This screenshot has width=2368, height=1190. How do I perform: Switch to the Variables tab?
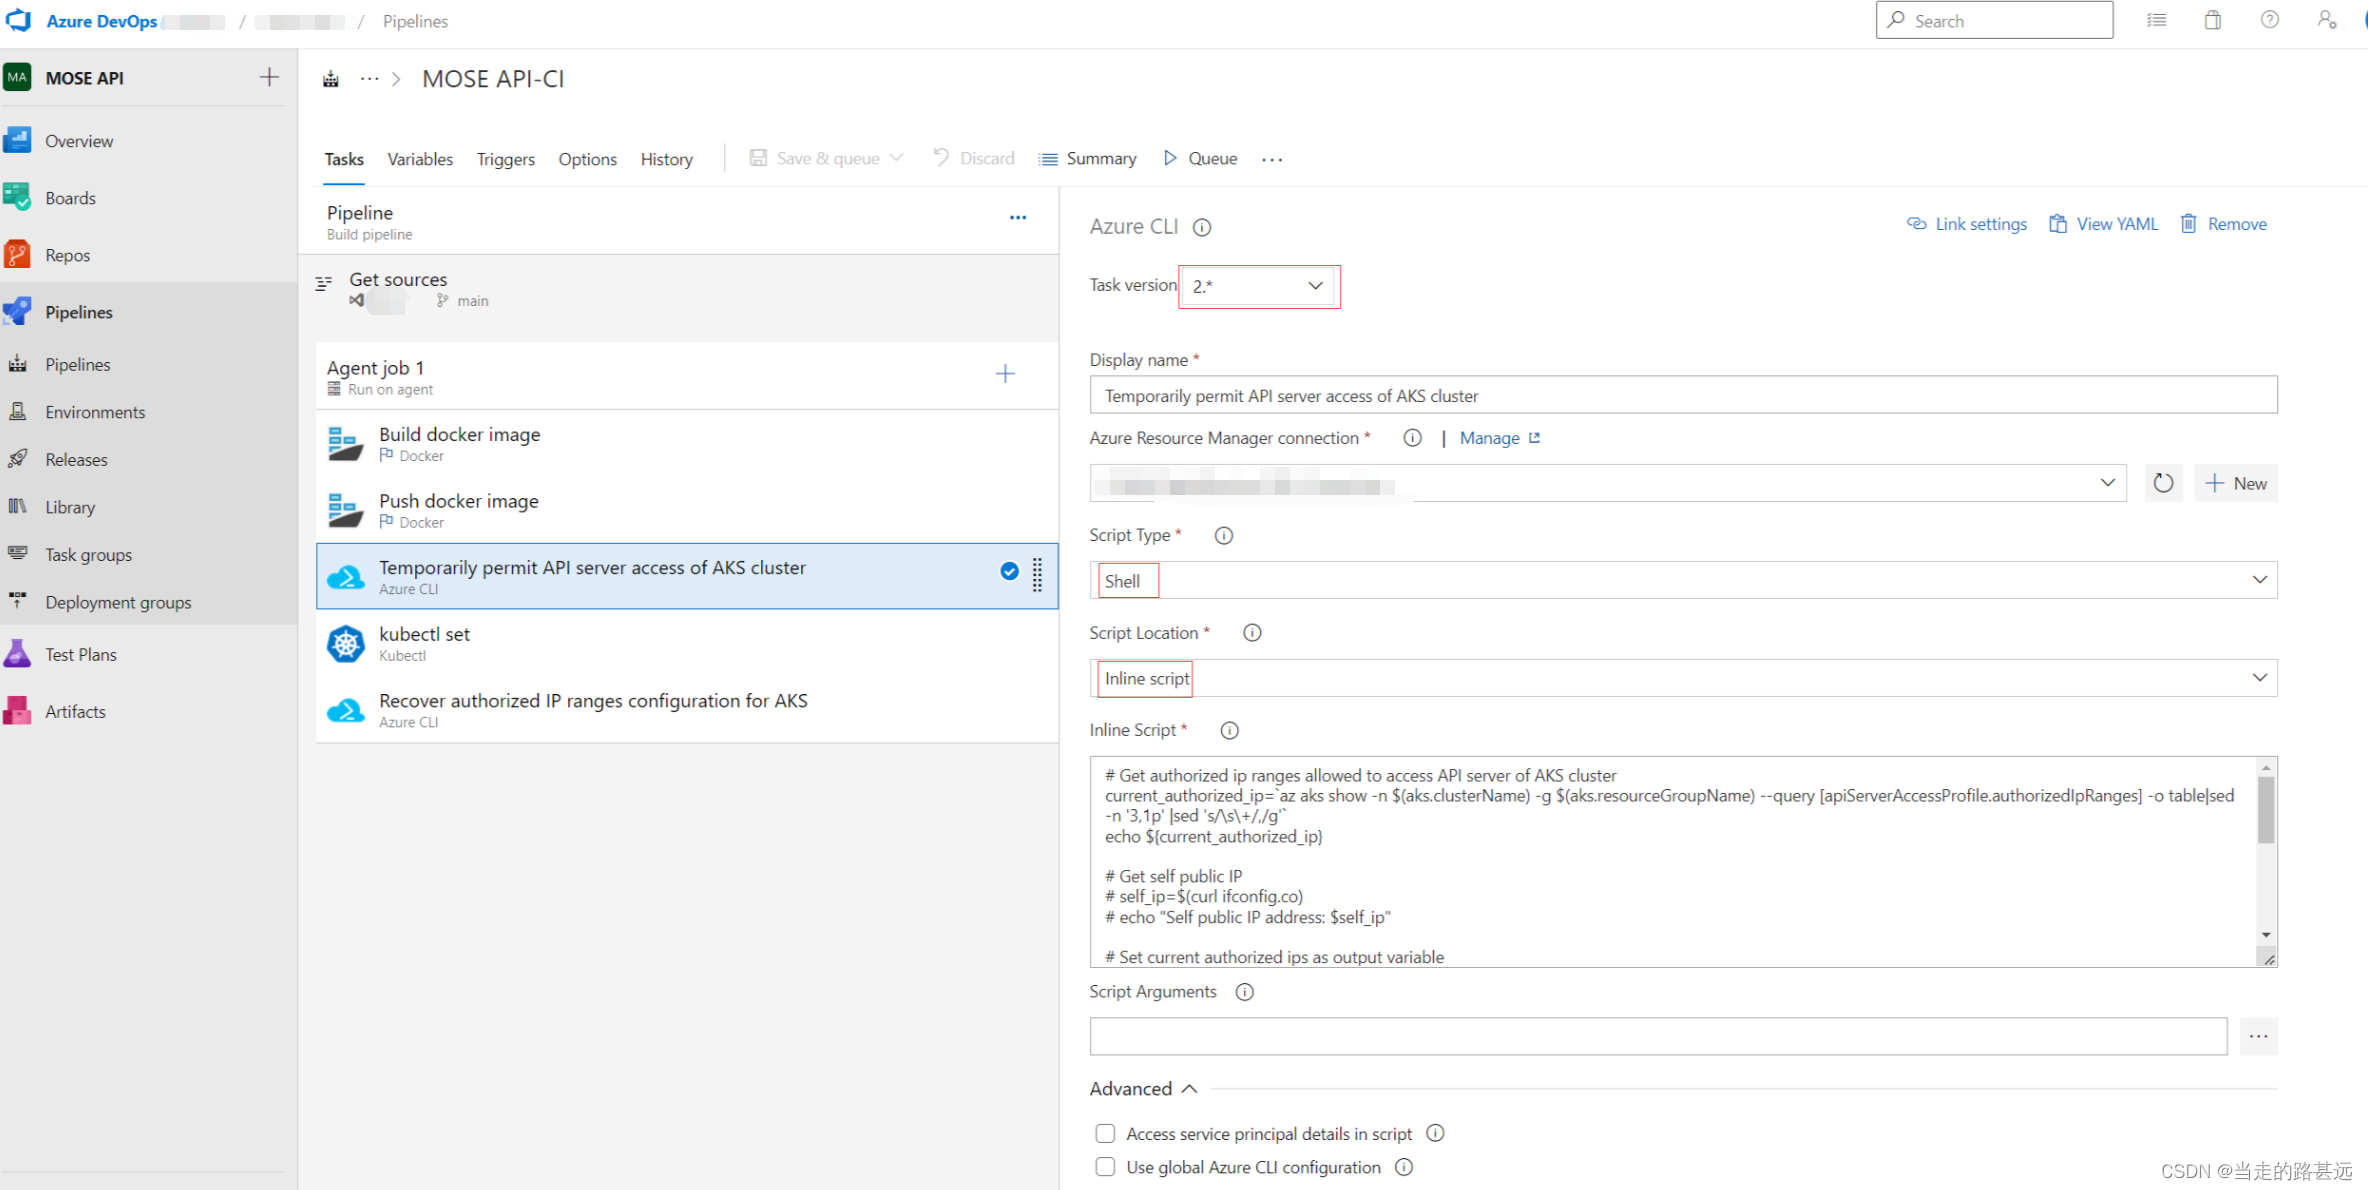click(x=419, y=158)
